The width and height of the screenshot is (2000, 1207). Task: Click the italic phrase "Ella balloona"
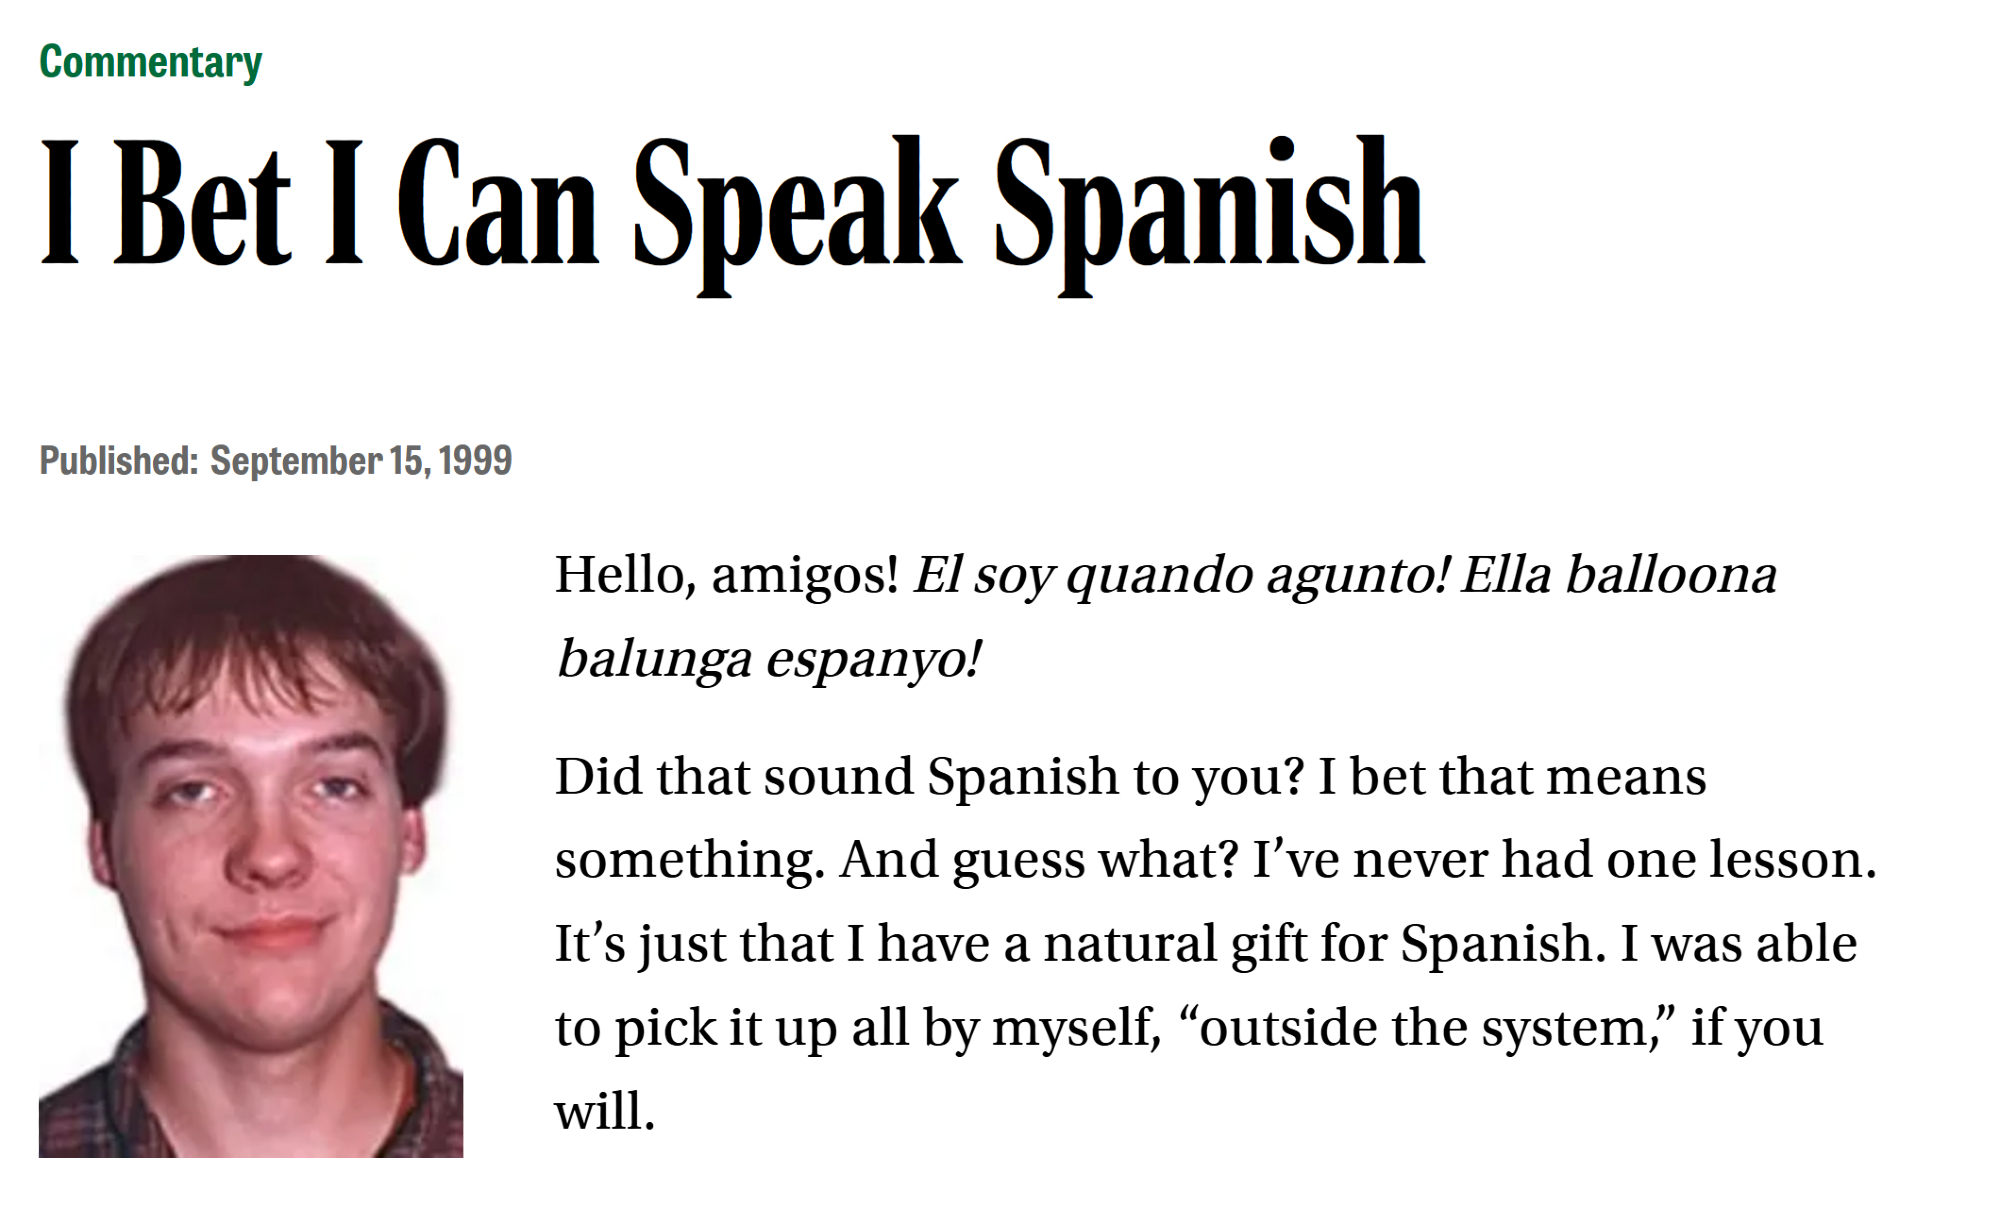pyautogui.click(x=1619, y=575)
